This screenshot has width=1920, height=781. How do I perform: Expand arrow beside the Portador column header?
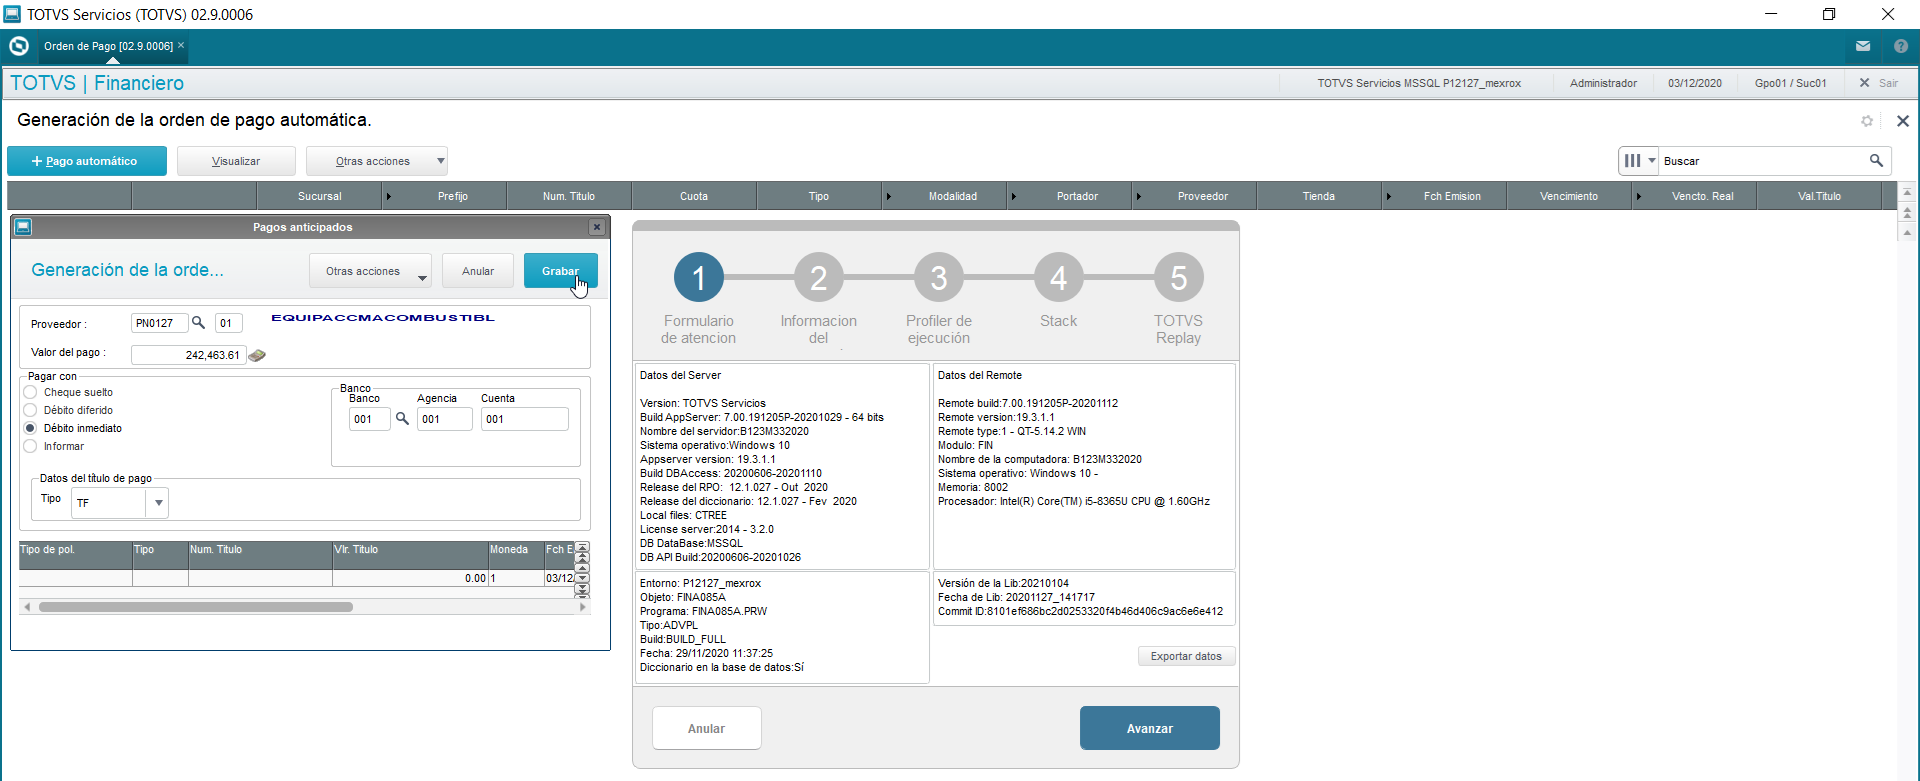tap(1013, 196)
